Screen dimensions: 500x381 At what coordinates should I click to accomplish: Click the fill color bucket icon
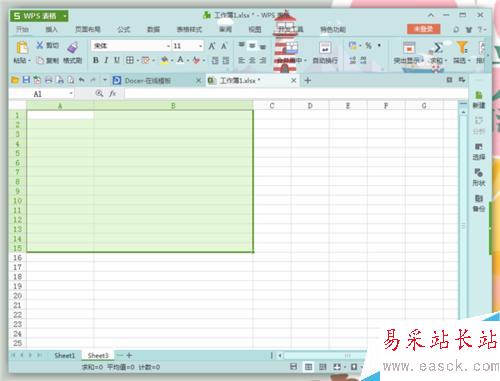[x=164, y=60]
